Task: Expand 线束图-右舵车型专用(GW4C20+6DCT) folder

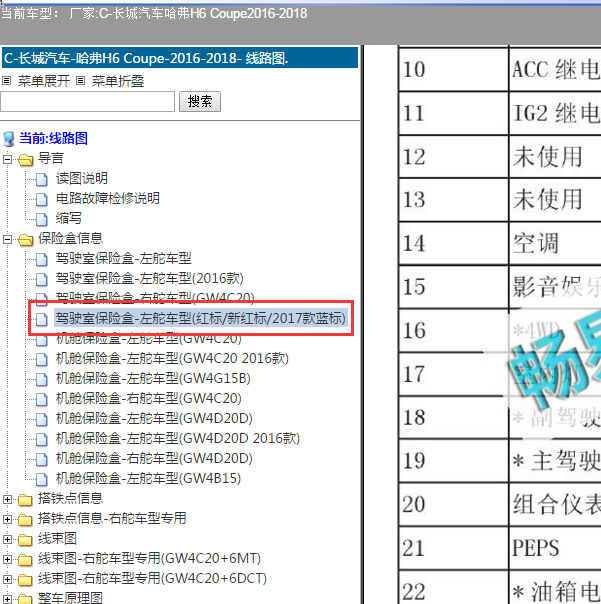Action: 7,580
